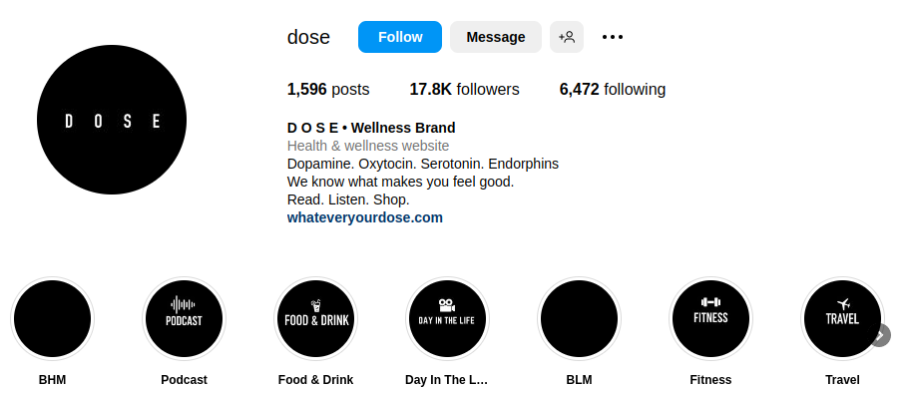901x401 pixels.
Task: Follow the dose account
Action: 400,37
